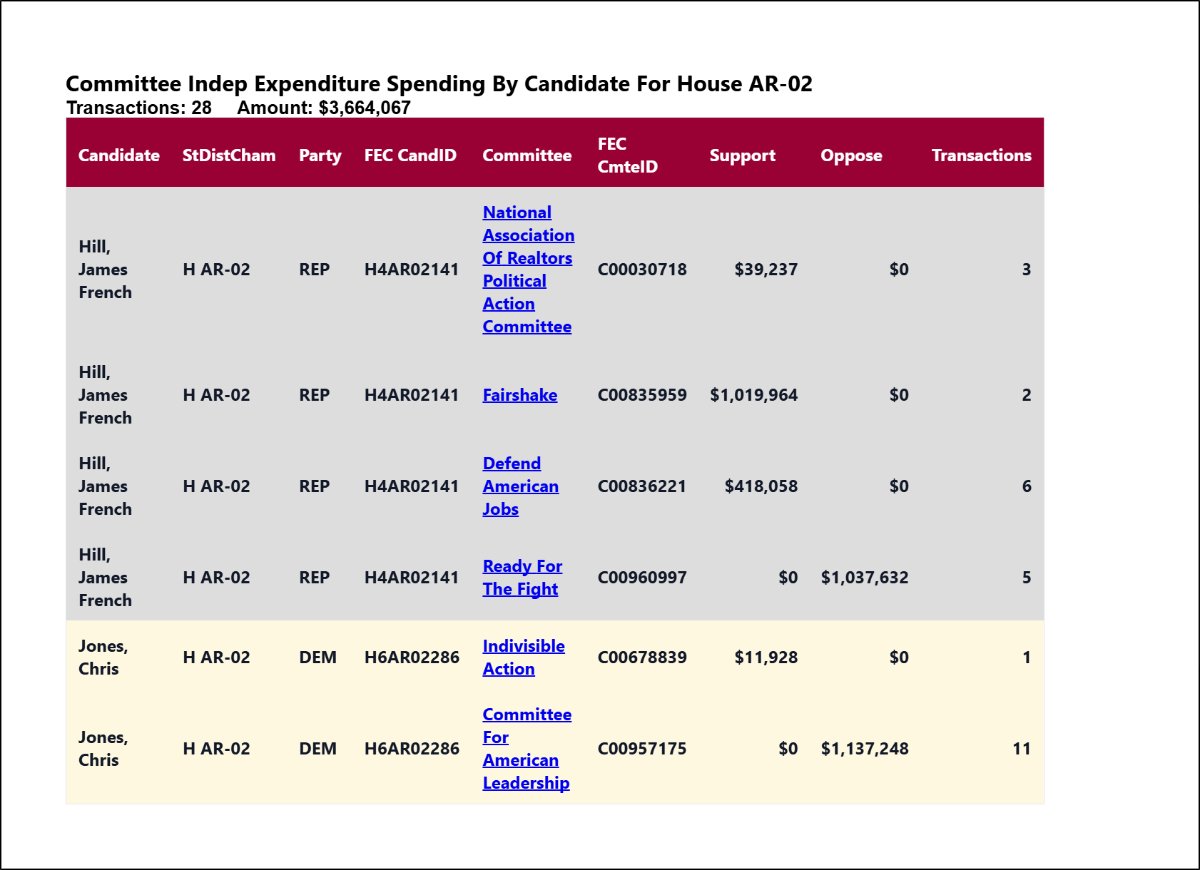The height and width of the screenshot is (870, 1200).
Task: Open the Ready For The Fight link
Action: pyautogui.click(x=522, y=577)
